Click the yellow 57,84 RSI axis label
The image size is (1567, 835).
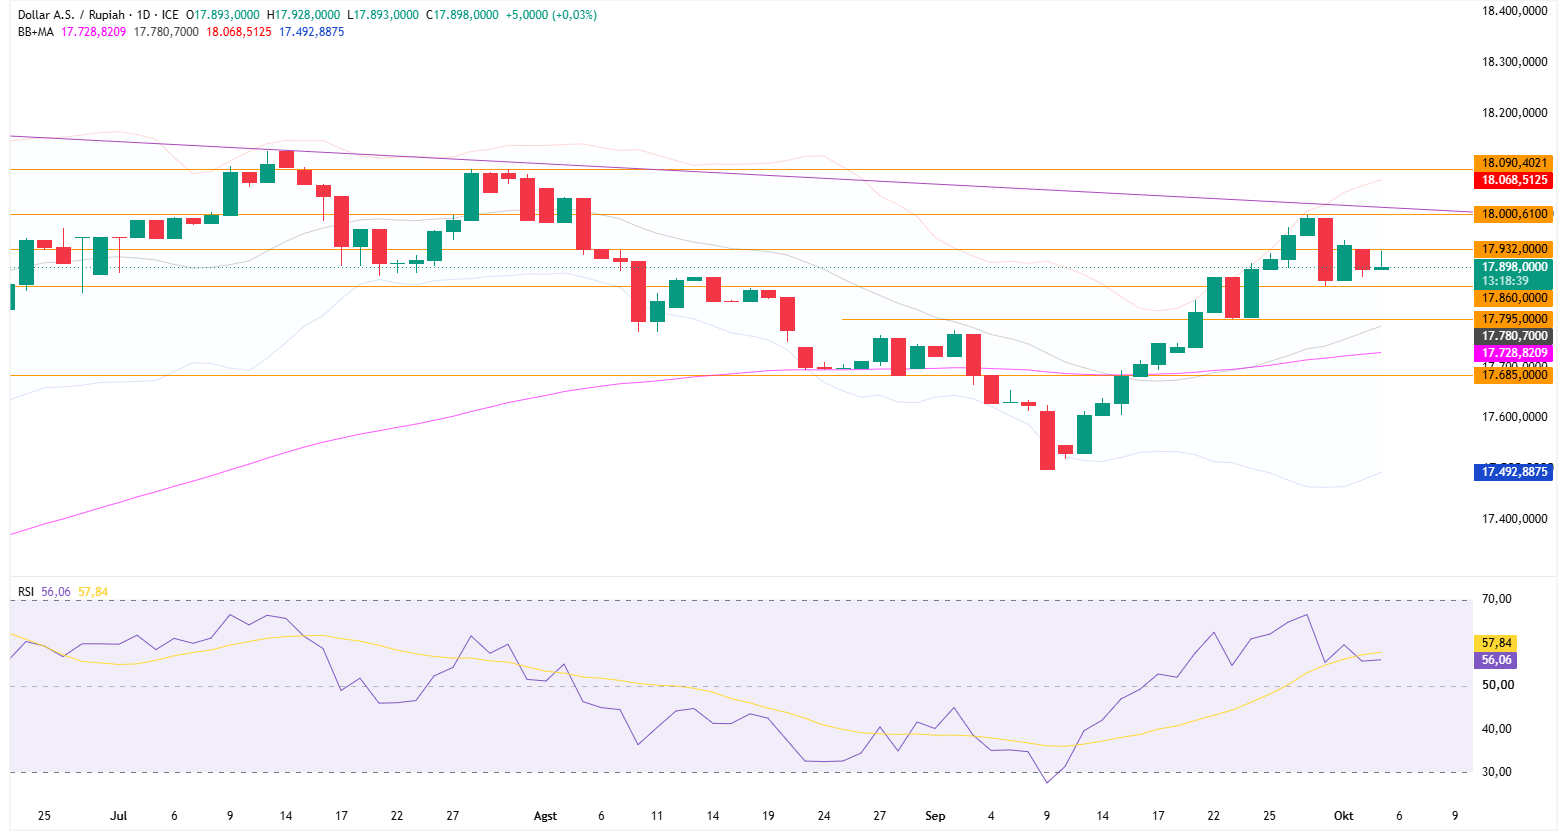(x=1496, y=643)
